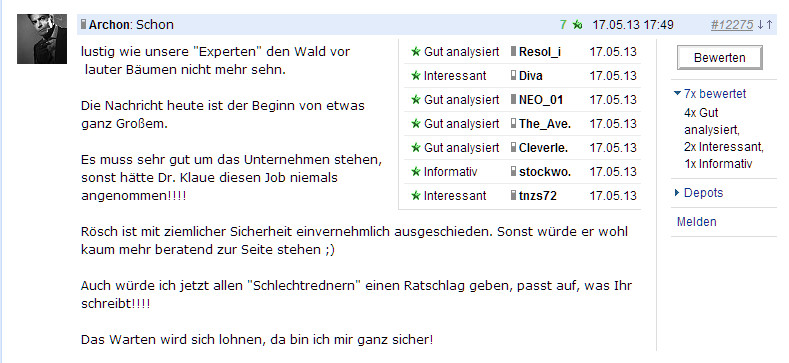Open user stockwo. profile
The width and height of the screenshot is (789, 363).
545,172
